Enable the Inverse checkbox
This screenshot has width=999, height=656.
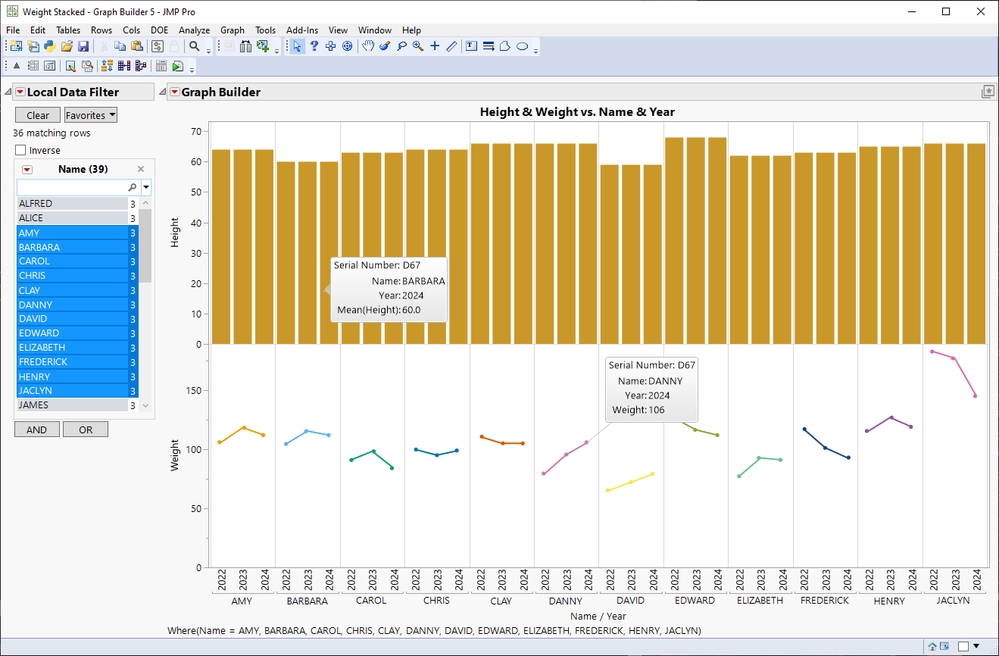pyautogui.click(x=21, y=150)
